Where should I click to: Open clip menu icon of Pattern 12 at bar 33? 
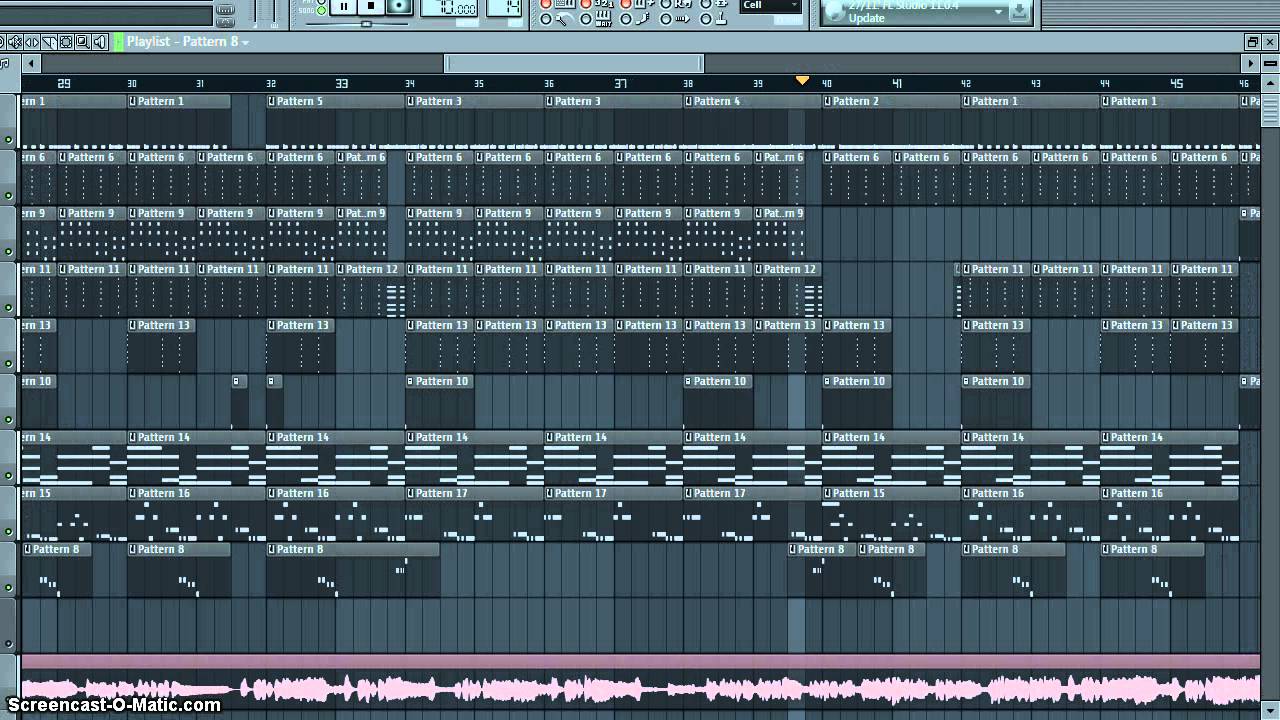[x=342, y=269]
